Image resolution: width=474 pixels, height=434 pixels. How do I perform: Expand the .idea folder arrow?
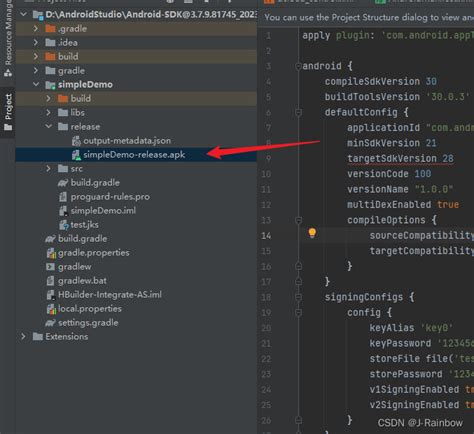36,42
